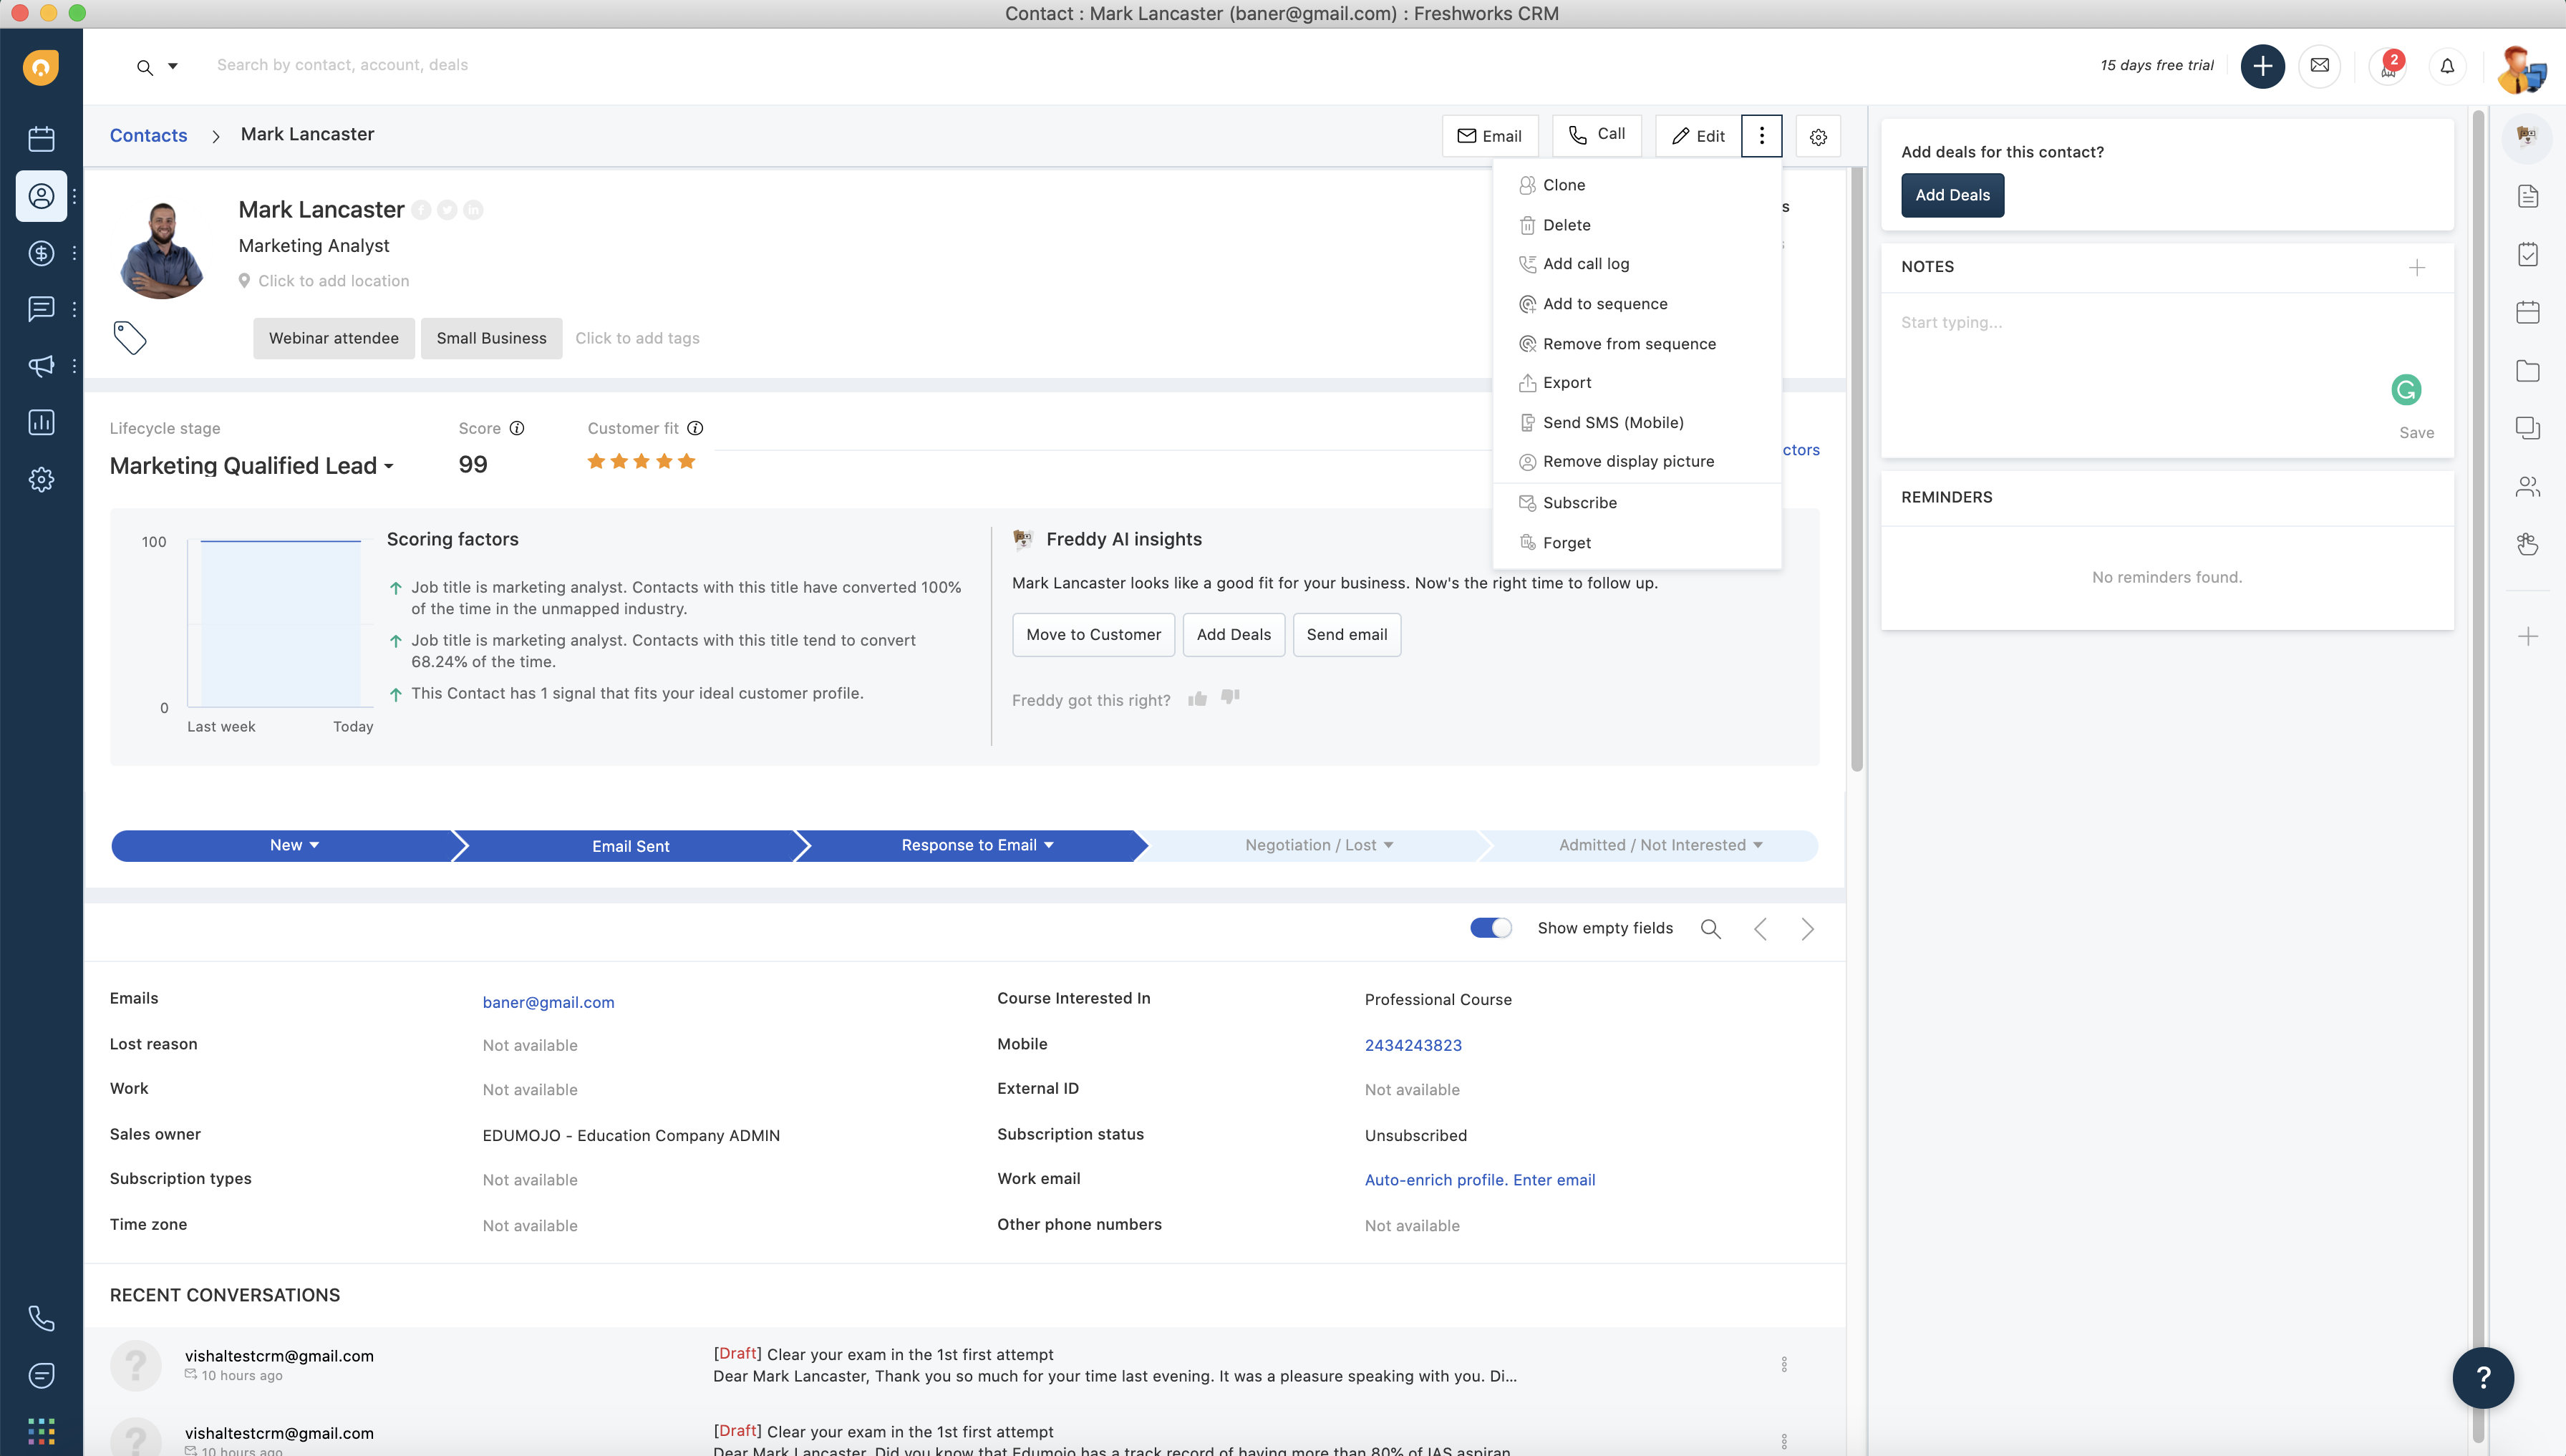Open Tasks checklist icon in right rail
2566x1456 pixels.
tap(2527, 254)
